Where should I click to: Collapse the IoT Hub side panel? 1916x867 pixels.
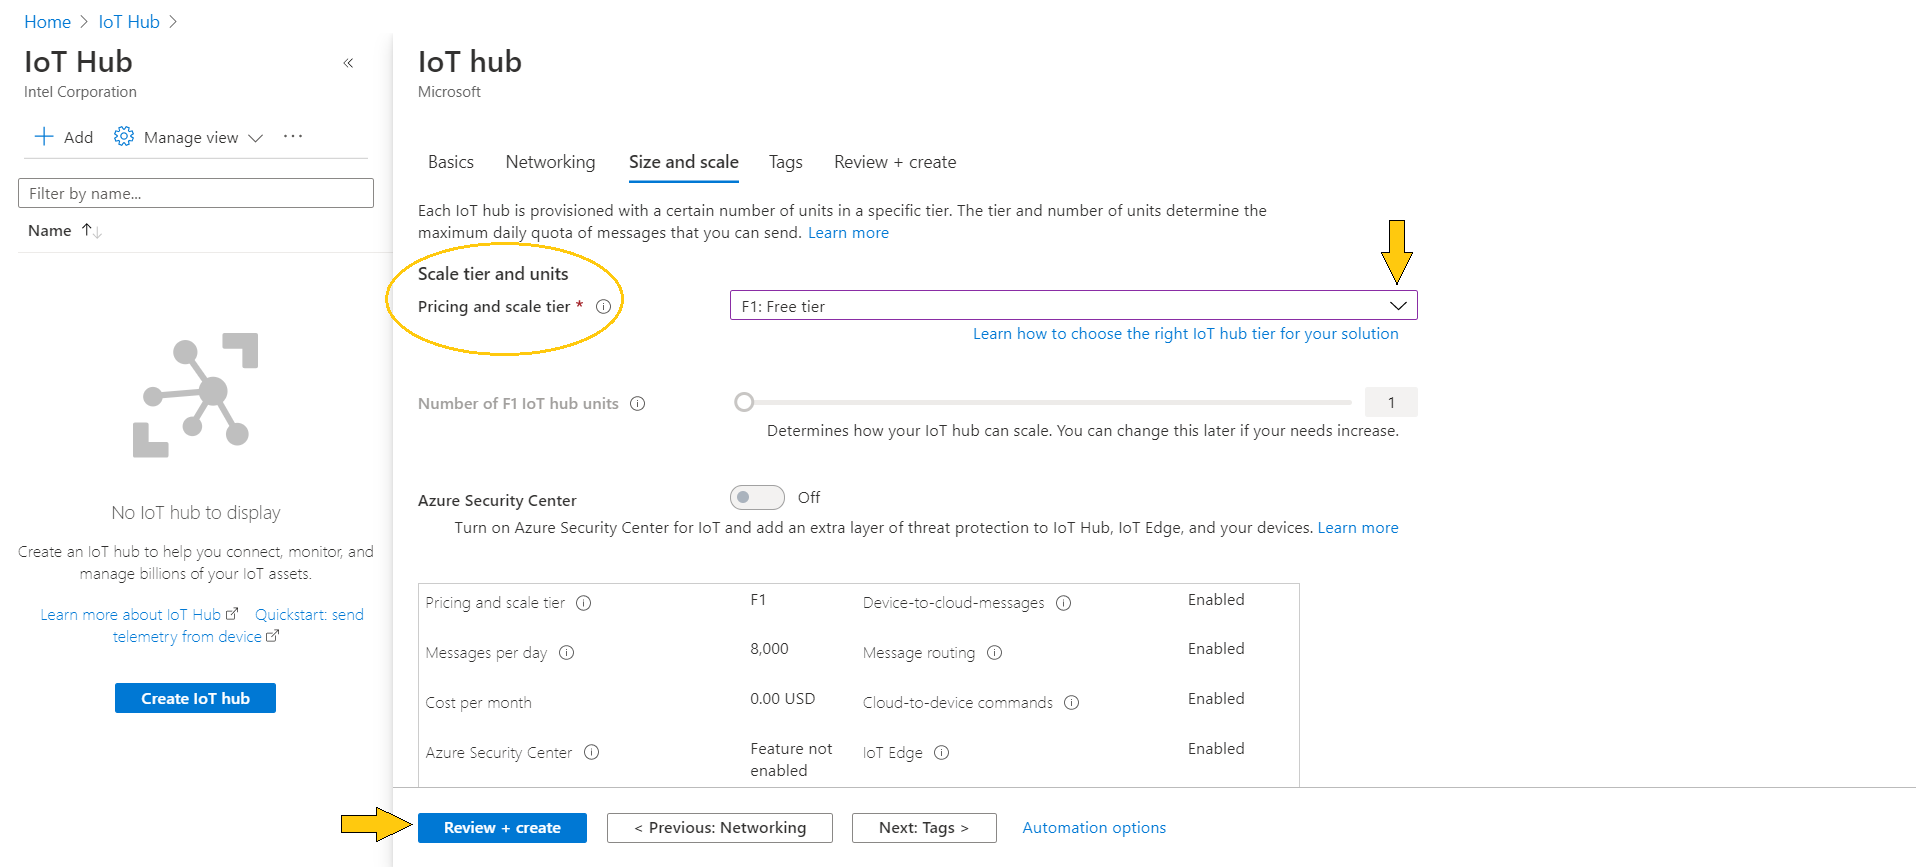[348, 63]
